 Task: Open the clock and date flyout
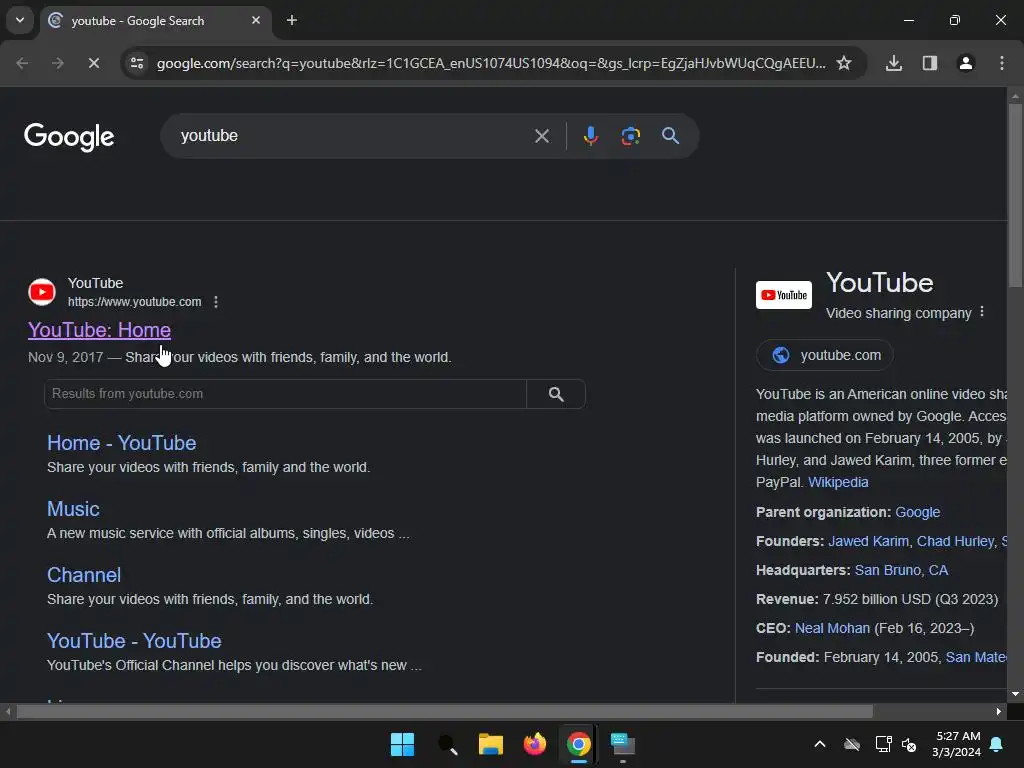(x=956, y=744)
